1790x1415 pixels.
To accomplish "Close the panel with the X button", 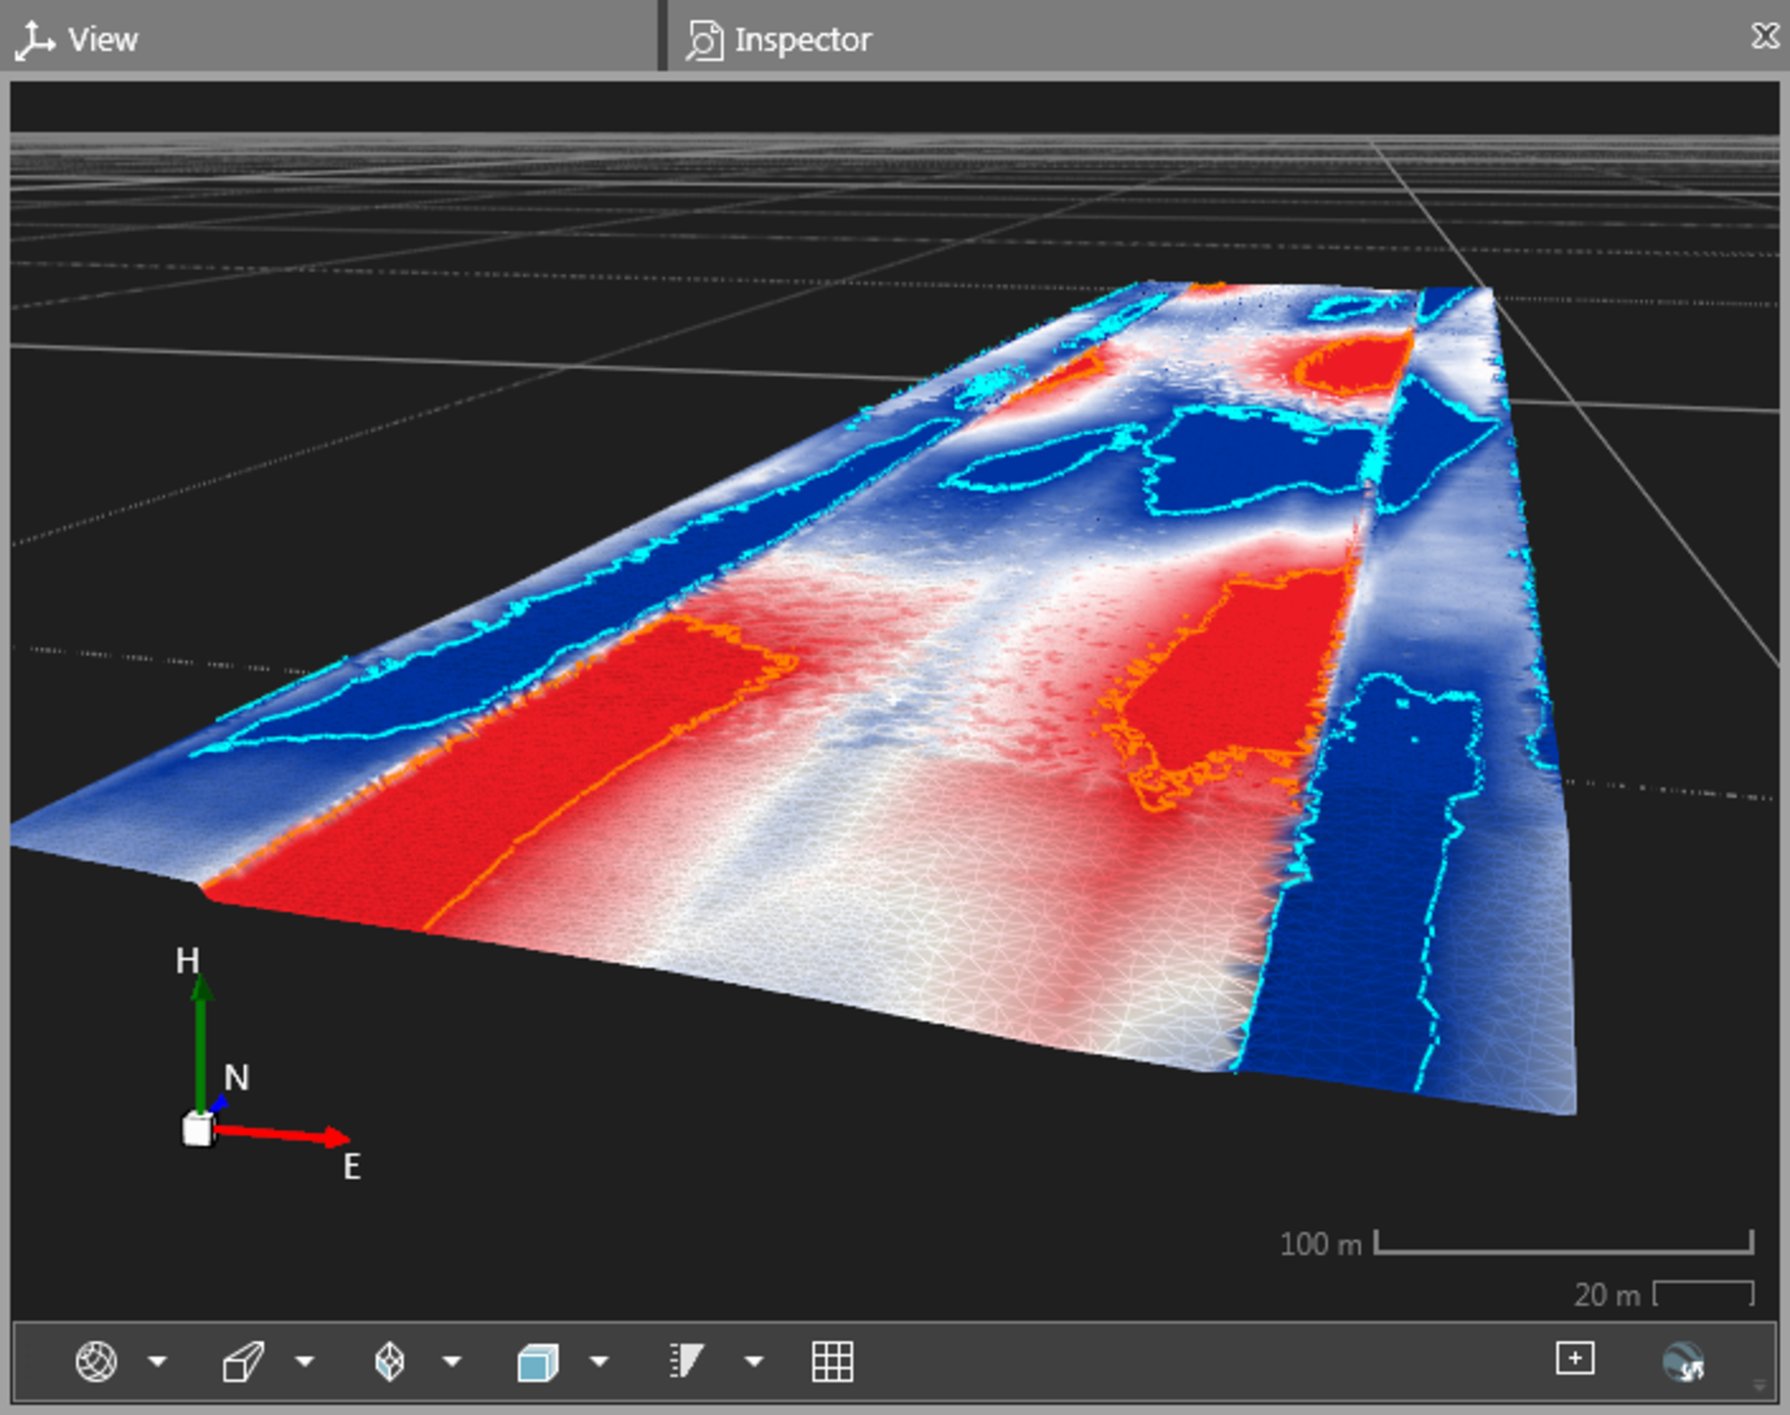I will 1765,36.
